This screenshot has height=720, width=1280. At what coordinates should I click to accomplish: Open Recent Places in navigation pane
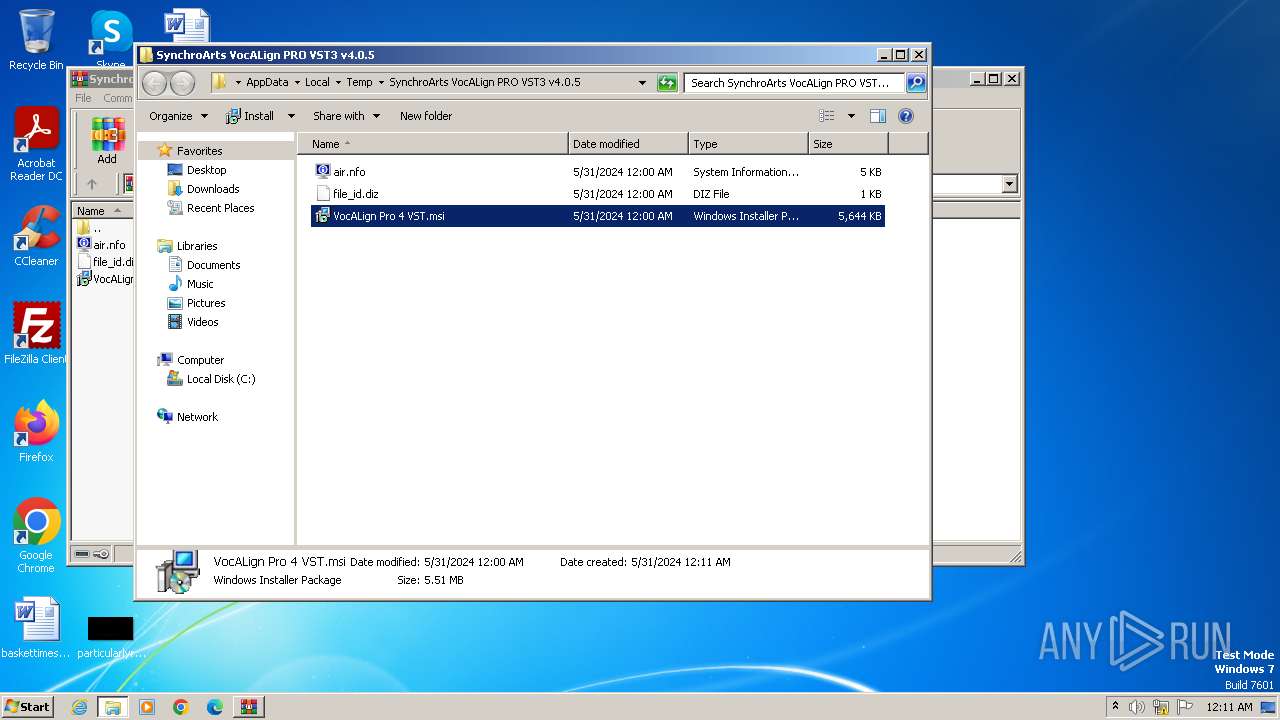click(220, 208)
